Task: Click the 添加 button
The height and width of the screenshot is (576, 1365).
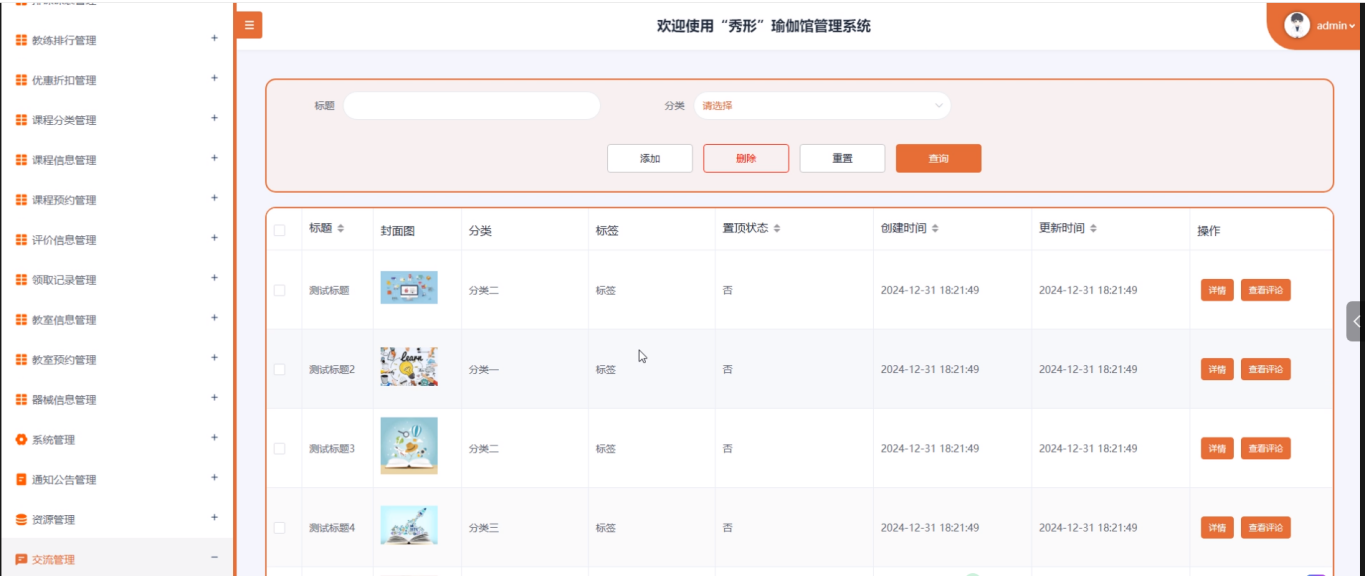Action: click(650, 158)
